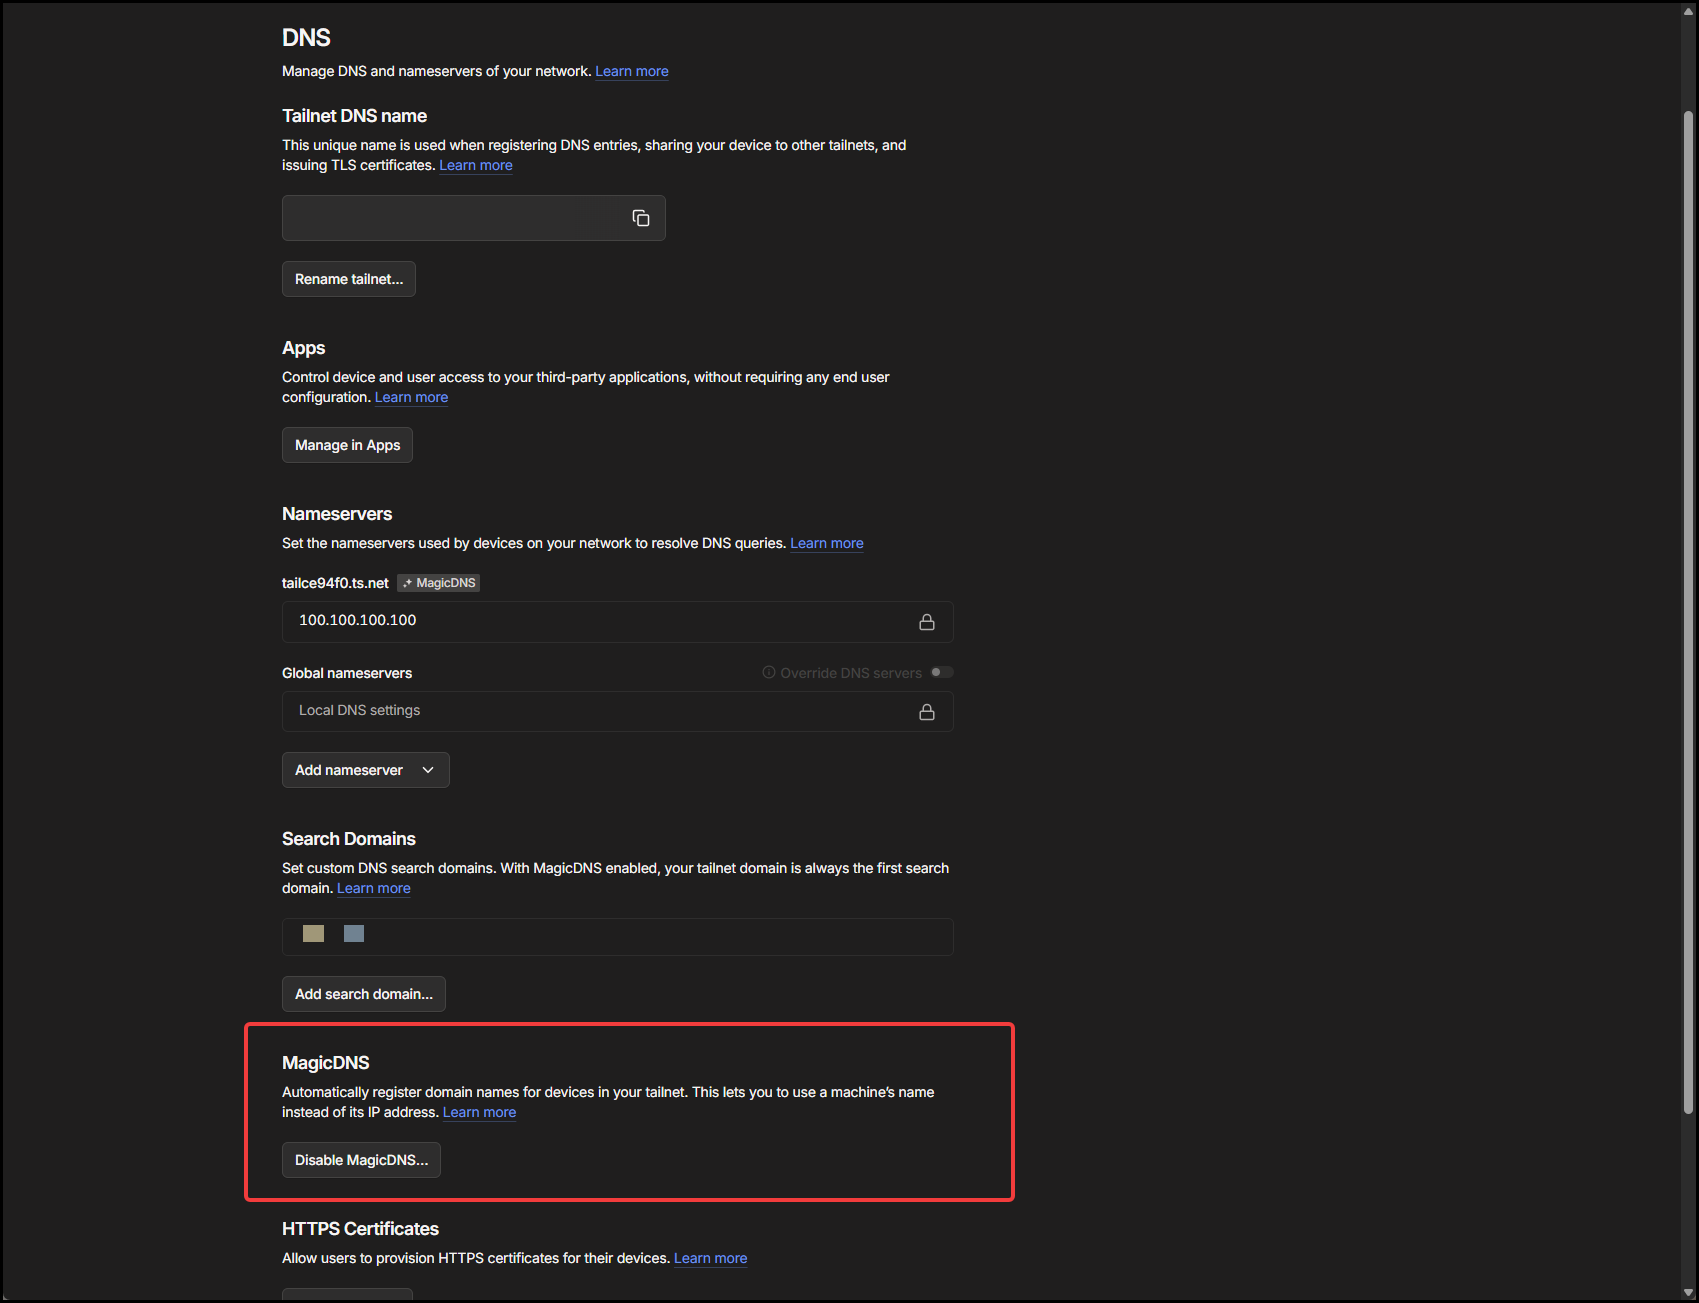This screenshot has width=1699, height=1303.
Task: Click the info icon next to Override DNS servers
Action: (769, 673)
